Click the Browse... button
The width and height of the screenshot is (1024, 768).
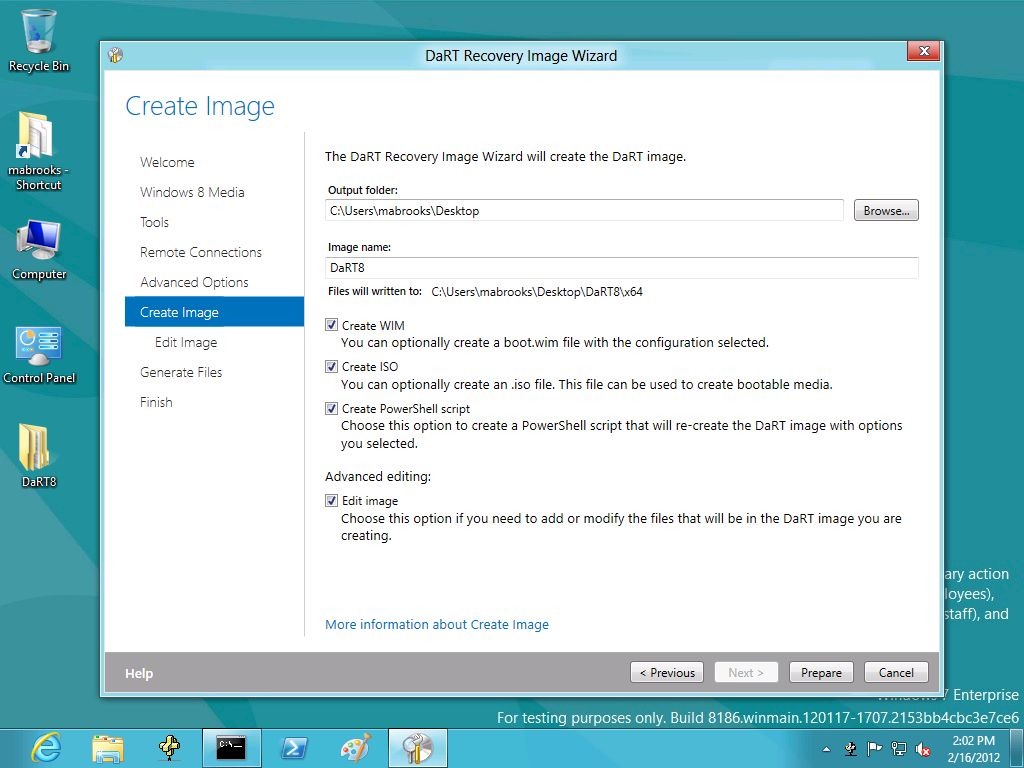[886, 210]
